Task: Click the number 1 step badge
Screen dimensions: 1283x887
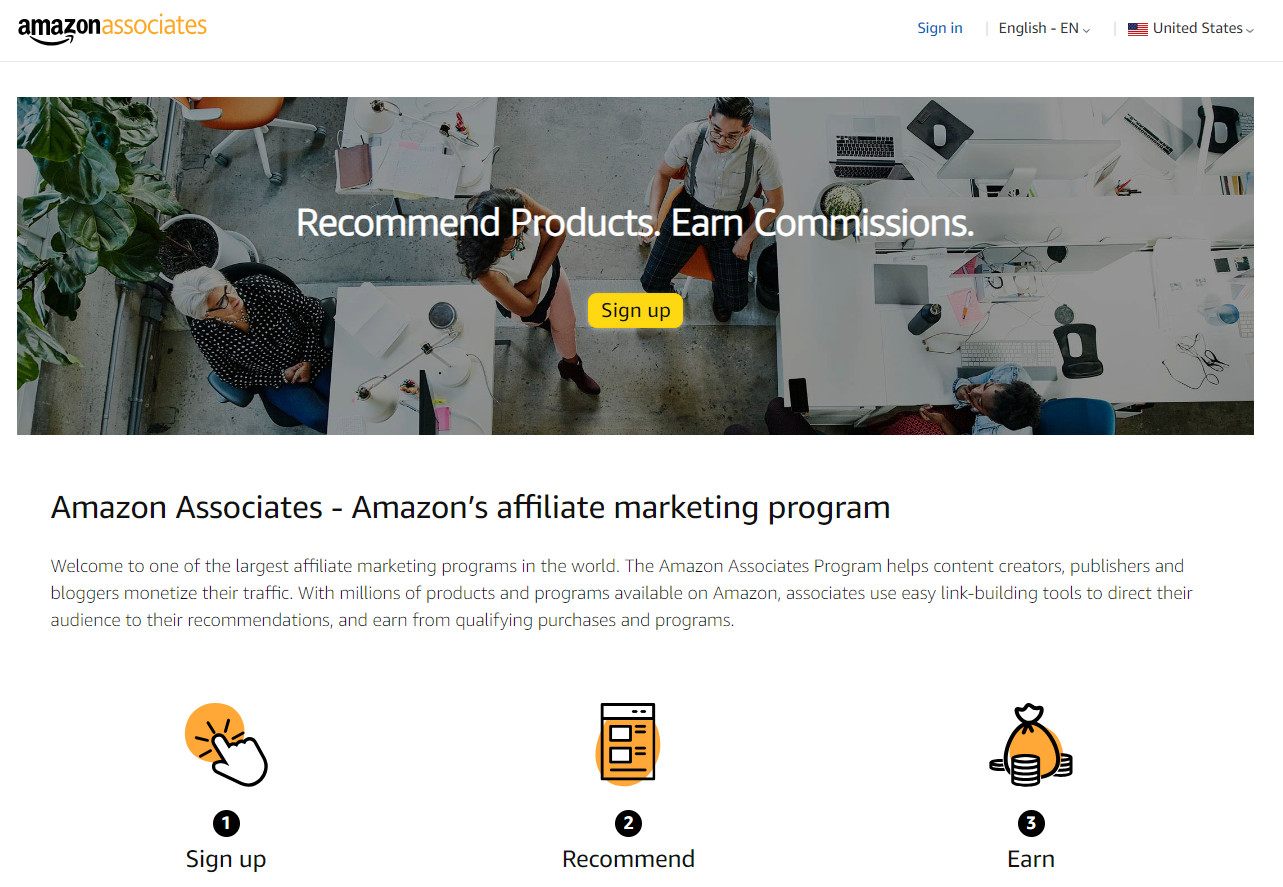Action: coord(226,823)
